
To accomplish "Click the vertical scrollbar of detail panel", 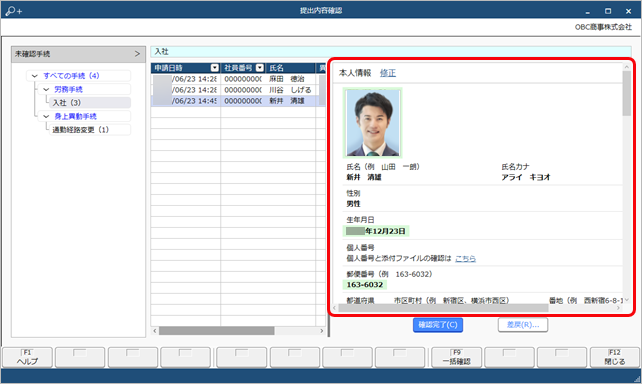I will (626, 93).
